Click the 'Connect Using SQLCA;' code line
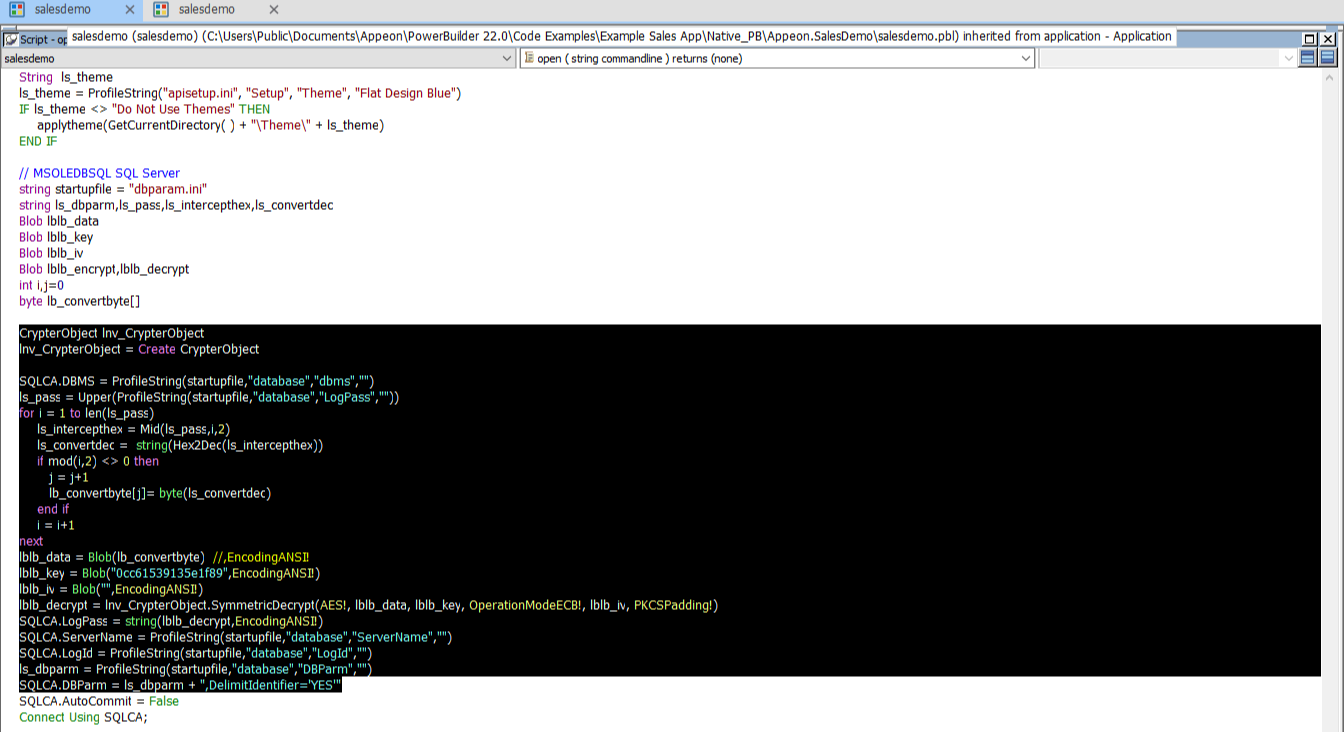The width and height of the screenshot is (1344, 732). pos(83,717)
